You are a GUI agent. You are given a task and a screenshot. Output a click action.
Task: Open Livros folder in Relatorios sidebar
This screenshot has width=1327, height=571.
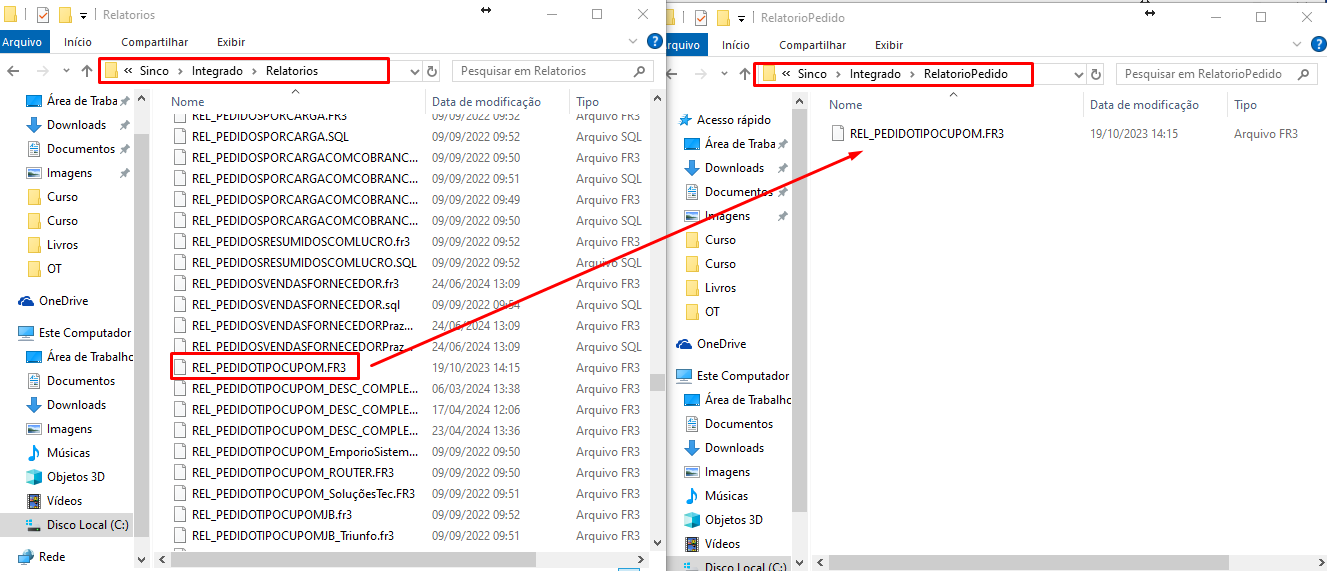coord(62,245)
